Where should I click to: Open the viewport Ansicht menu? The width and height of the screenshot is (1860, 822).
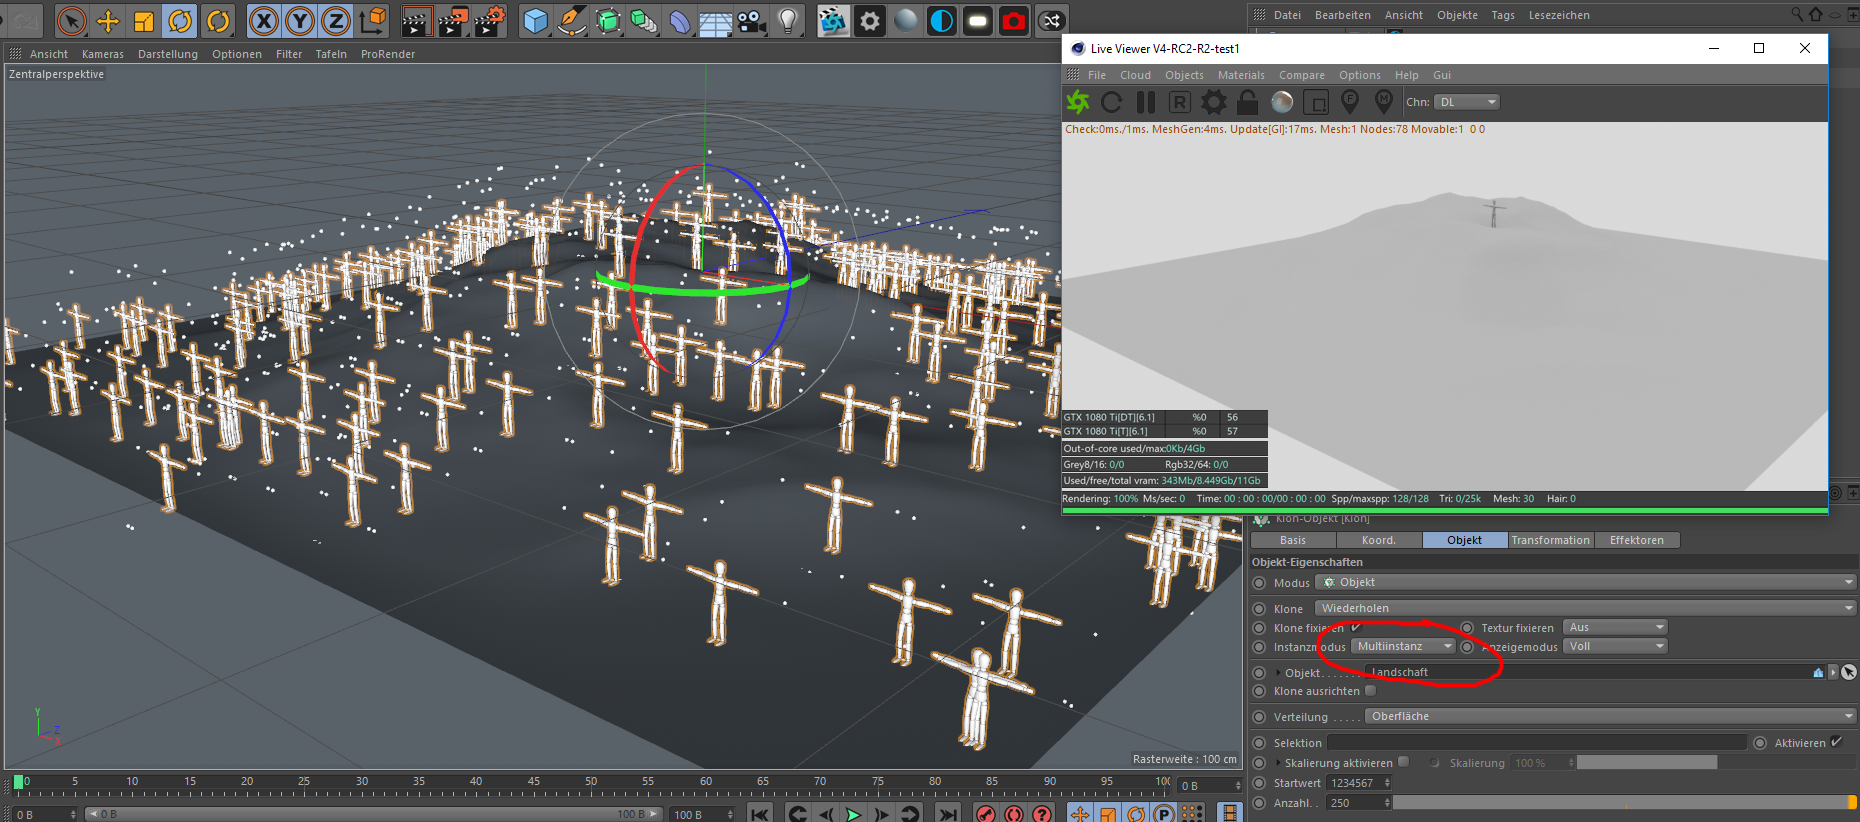tap(49, 54)
